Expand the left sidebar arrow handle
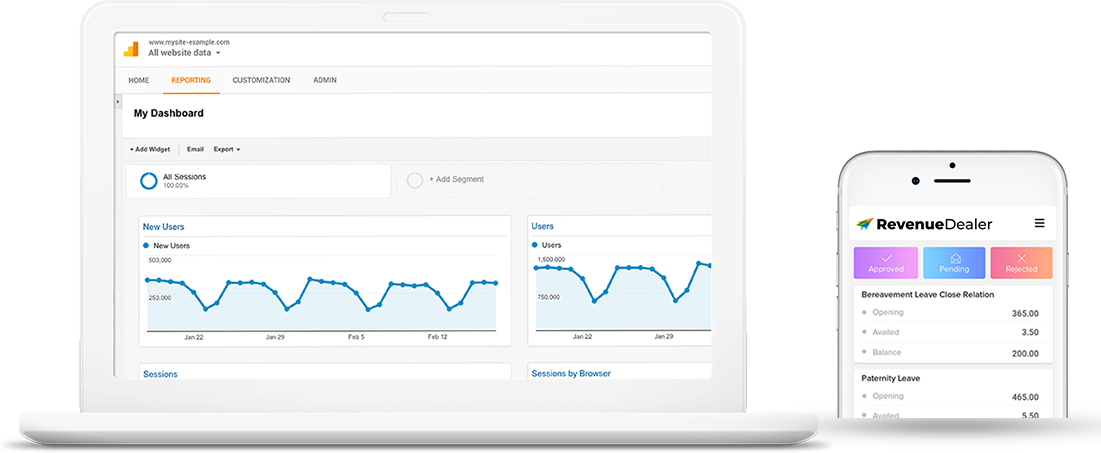 [x=118, y=102]
